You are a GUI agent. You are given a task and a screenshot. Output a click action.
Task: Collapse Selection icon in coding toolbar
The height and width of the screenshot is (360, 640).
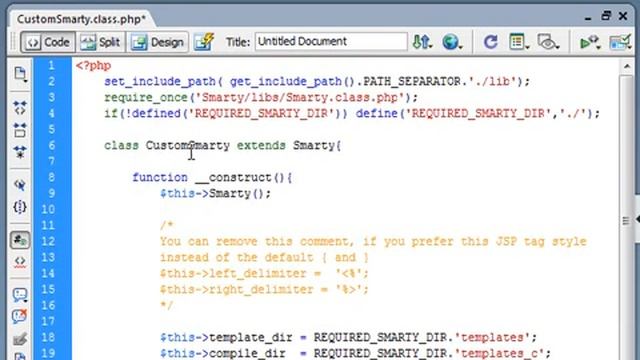point(20,131)
